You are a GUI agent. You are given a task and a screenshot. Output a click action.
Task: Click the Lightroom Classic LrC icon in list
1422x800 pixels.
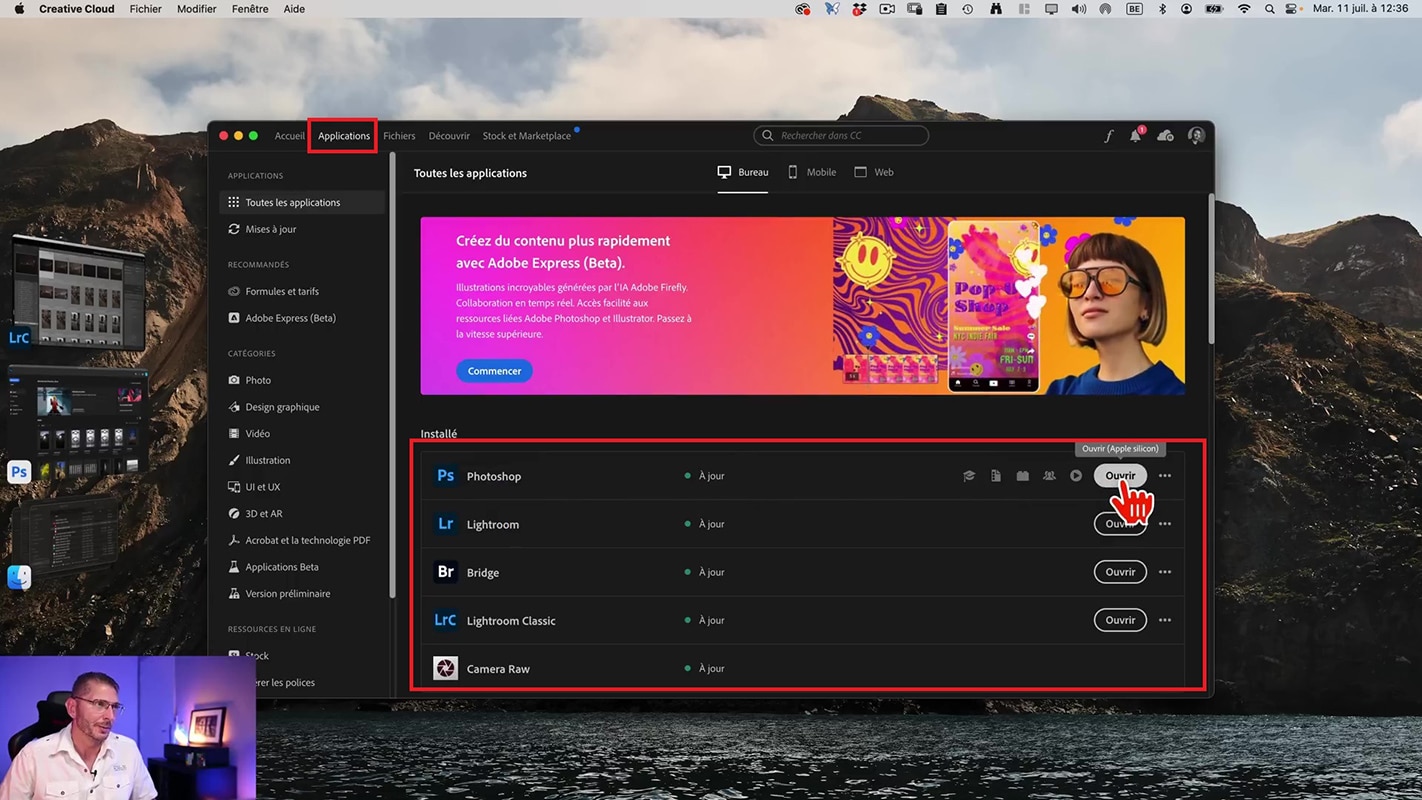(x=446, y=620)
